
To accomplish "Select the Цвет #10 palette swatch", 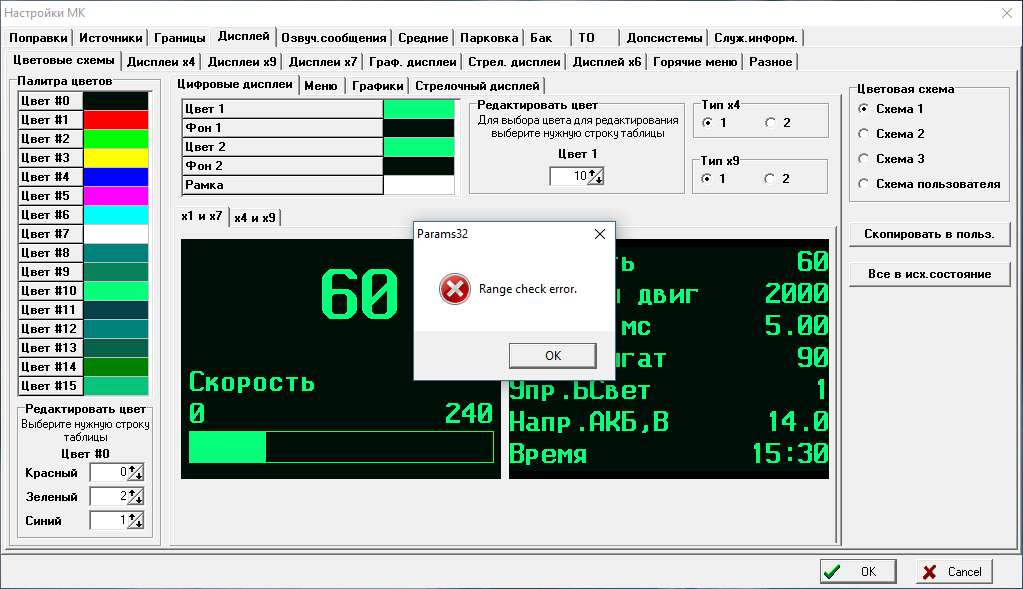I will [115, 290].
